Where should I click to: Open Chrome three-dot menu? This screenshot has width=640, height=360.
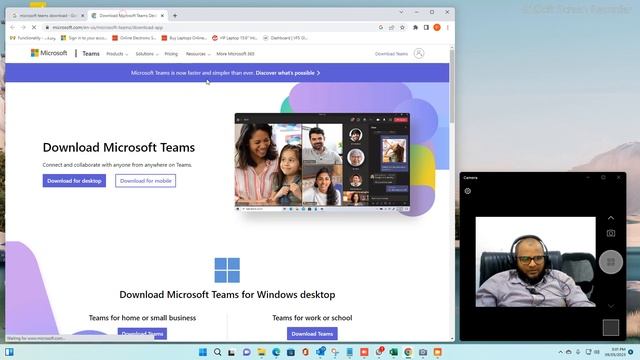tap(448, 27)
